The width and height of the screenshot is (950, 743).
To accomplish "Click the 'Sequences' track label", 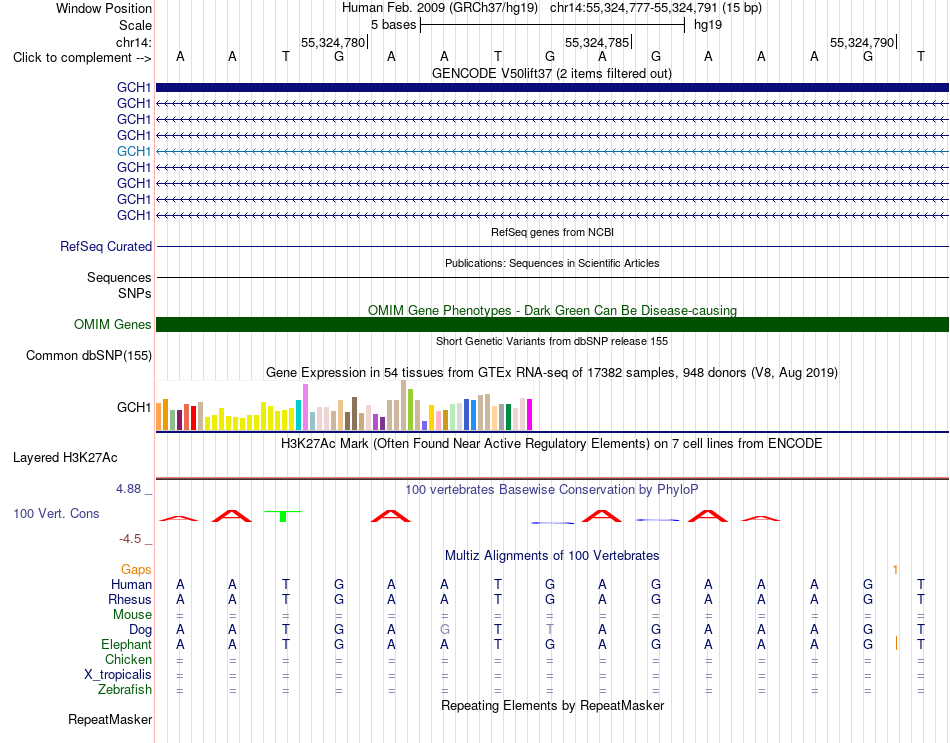I will point(119,278).
